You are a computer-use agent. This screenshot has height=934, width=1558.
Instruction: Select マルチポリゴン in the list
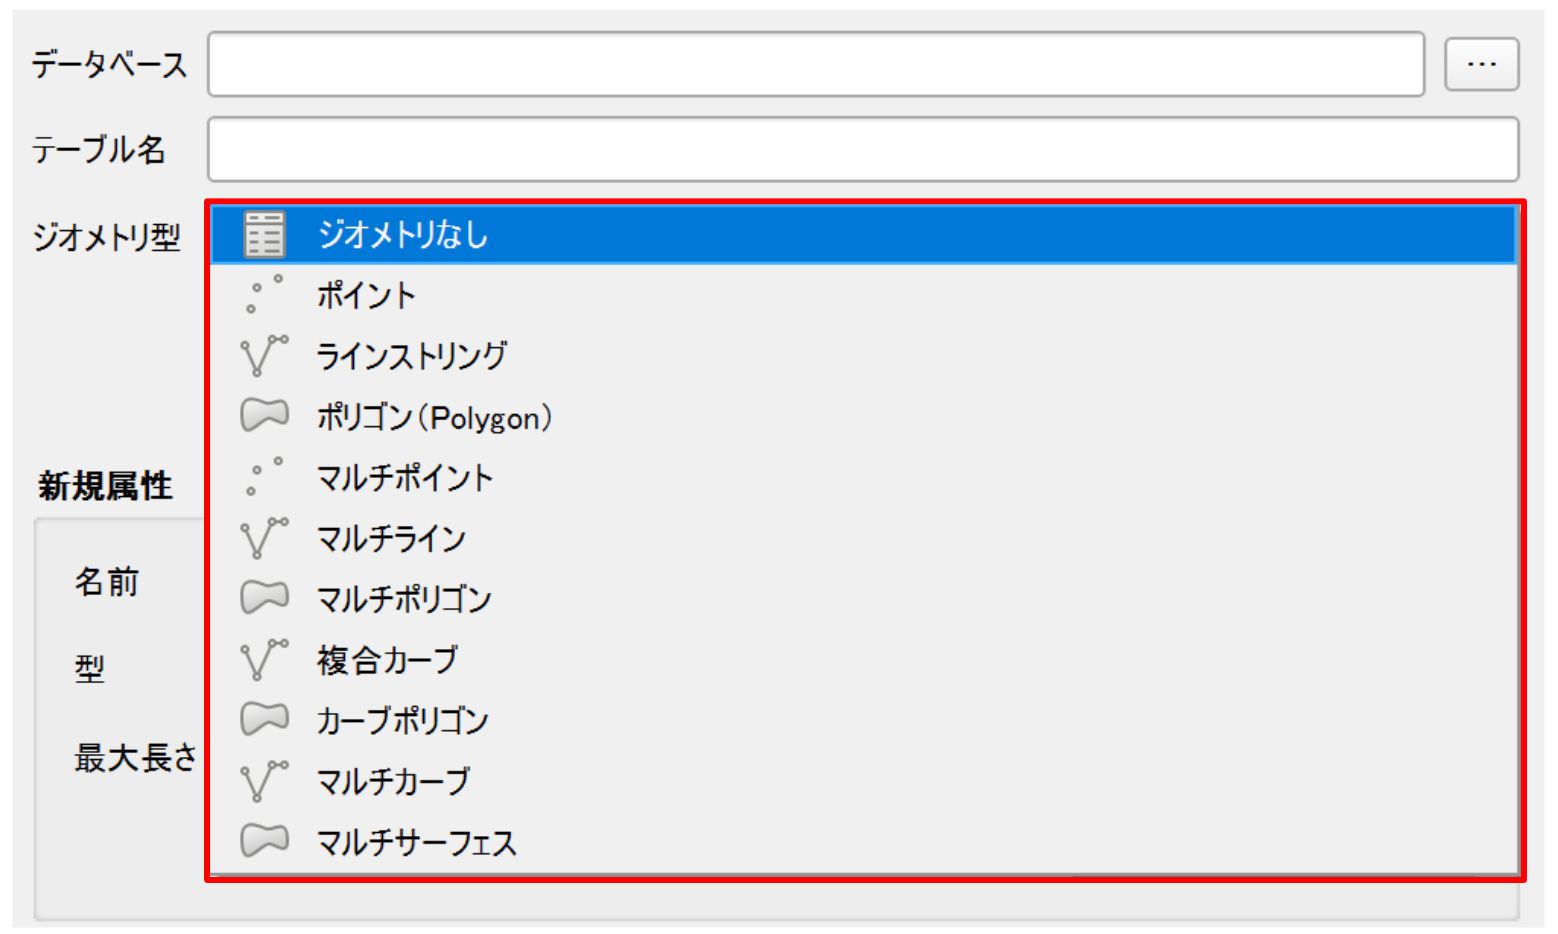pos(864,599)
